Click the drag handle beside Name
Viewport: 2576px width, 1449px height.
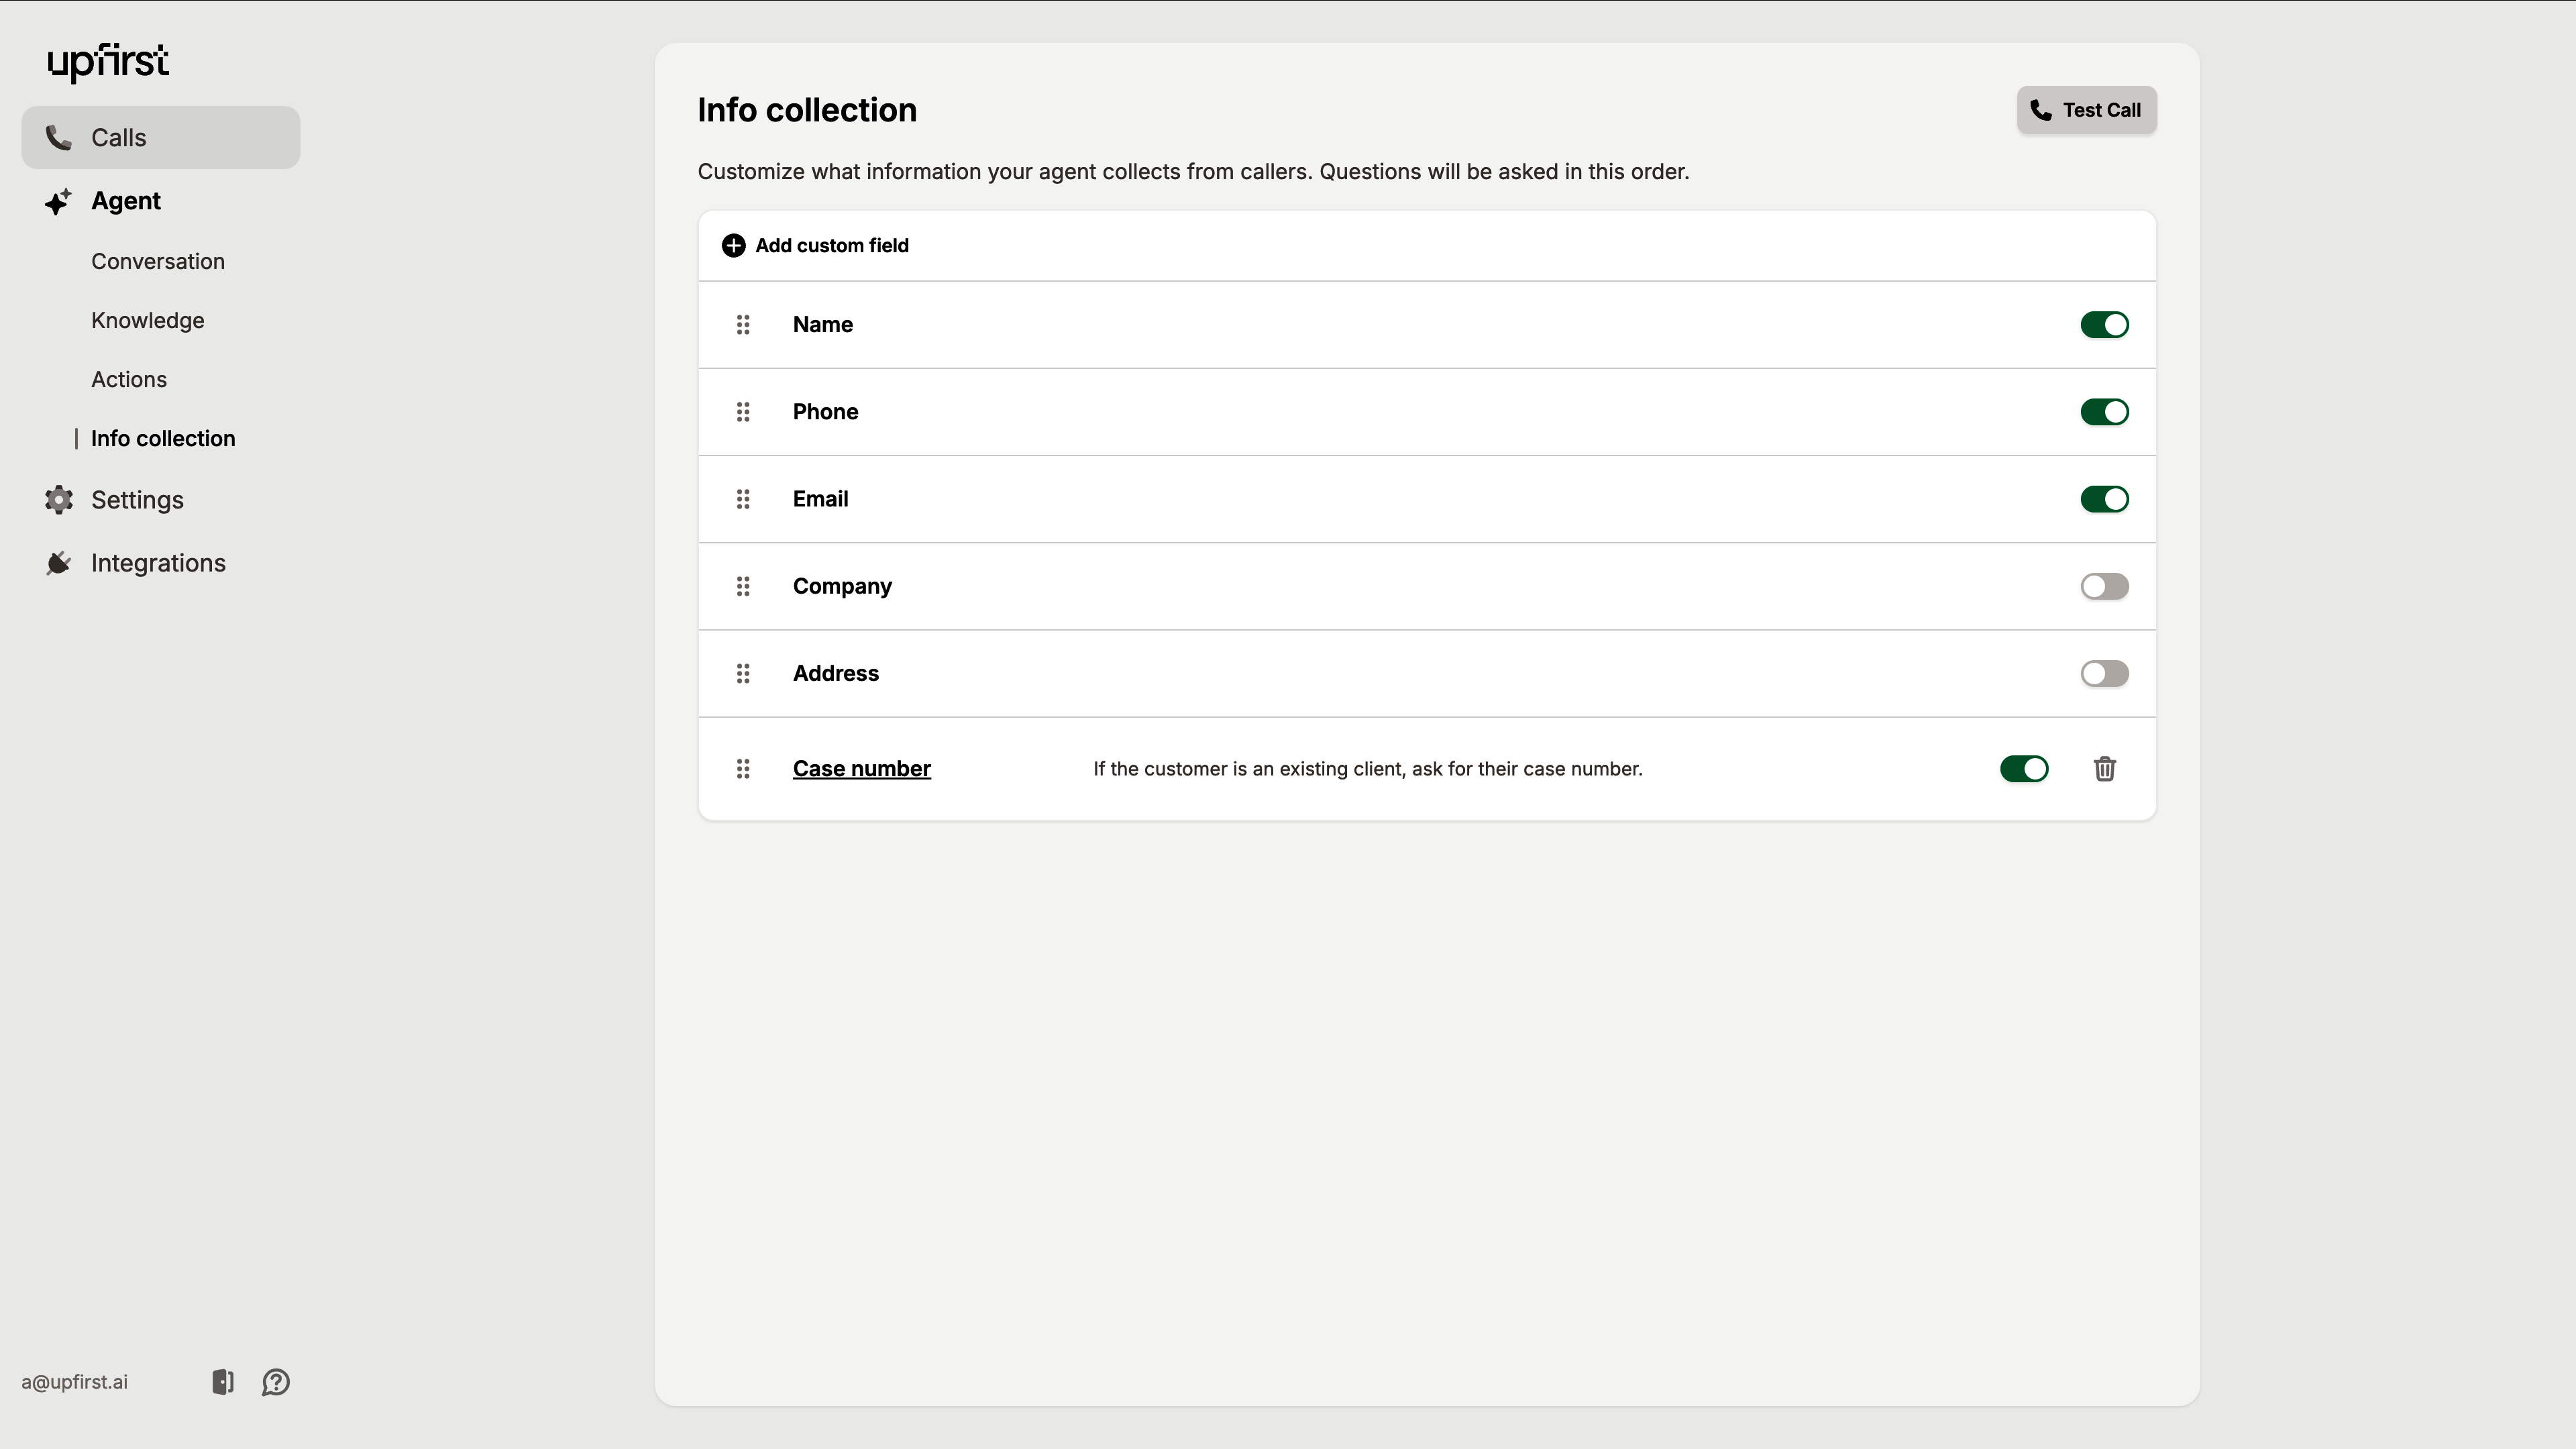point(743,324)
